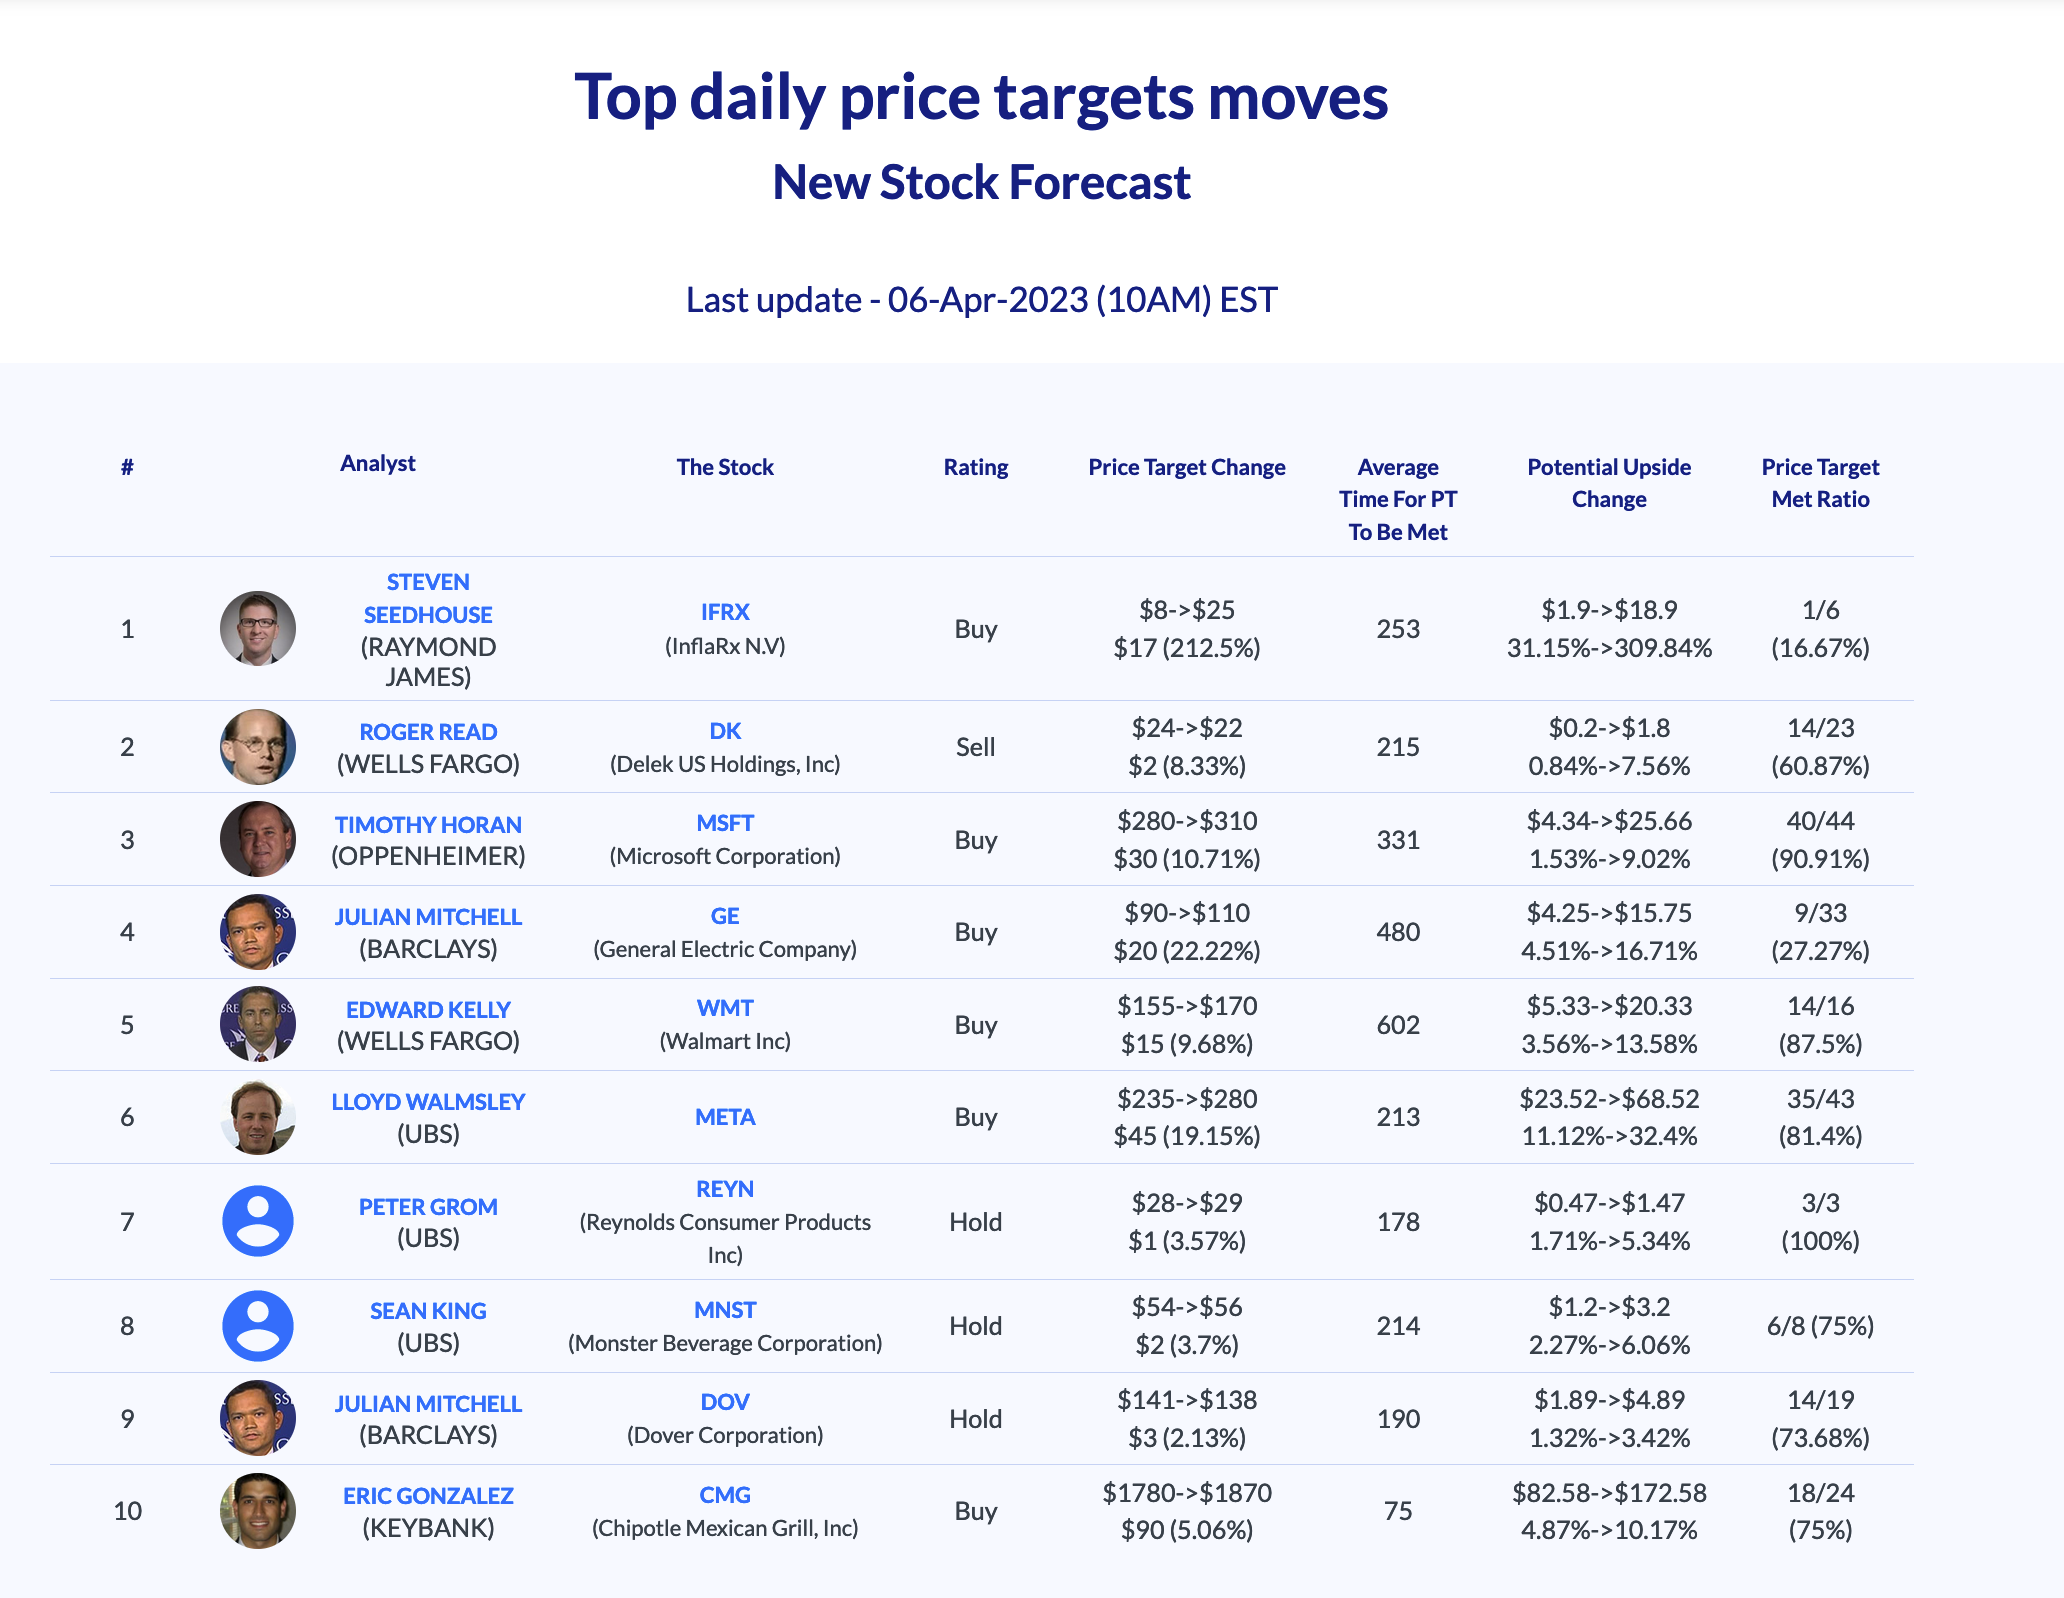2064x1598 pixels.
Task: Click Julian Mitchell's photo in DOV row
Action: click(x=258, y=1418)
